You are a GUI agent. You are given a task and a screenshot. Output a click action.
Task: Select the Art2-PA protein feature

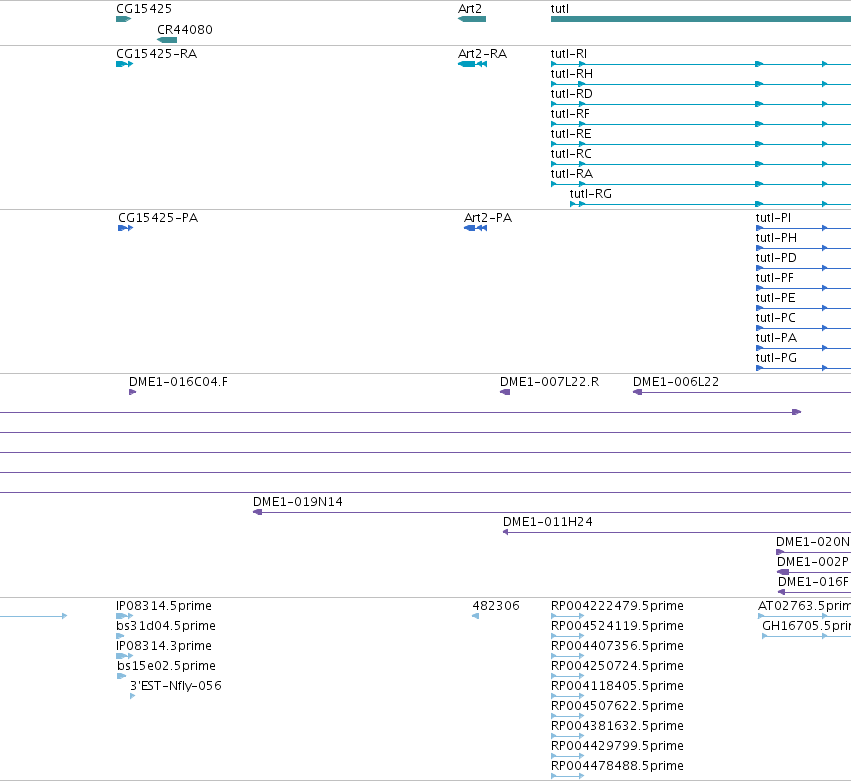pos(475,228)
